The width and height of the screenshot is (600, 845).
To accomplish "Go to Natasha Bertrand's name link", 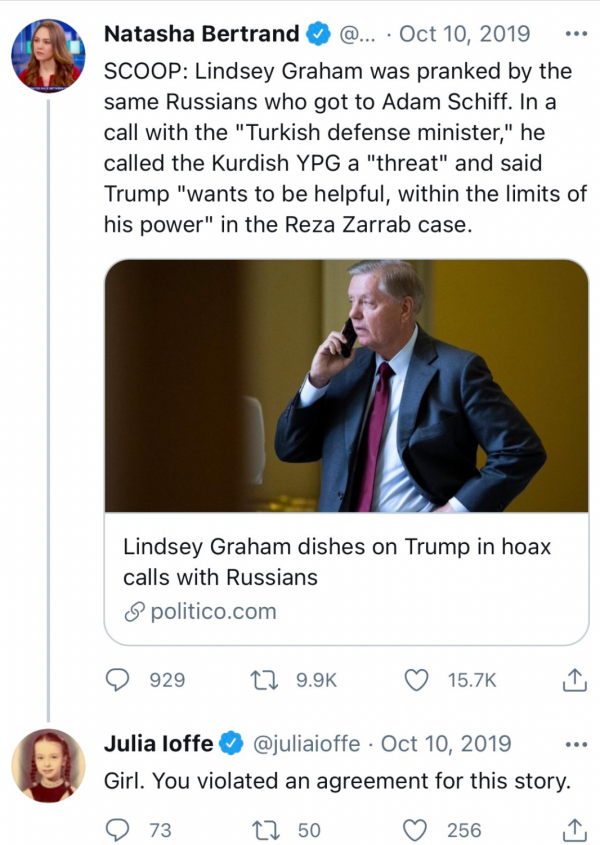I will click(201, 34).
